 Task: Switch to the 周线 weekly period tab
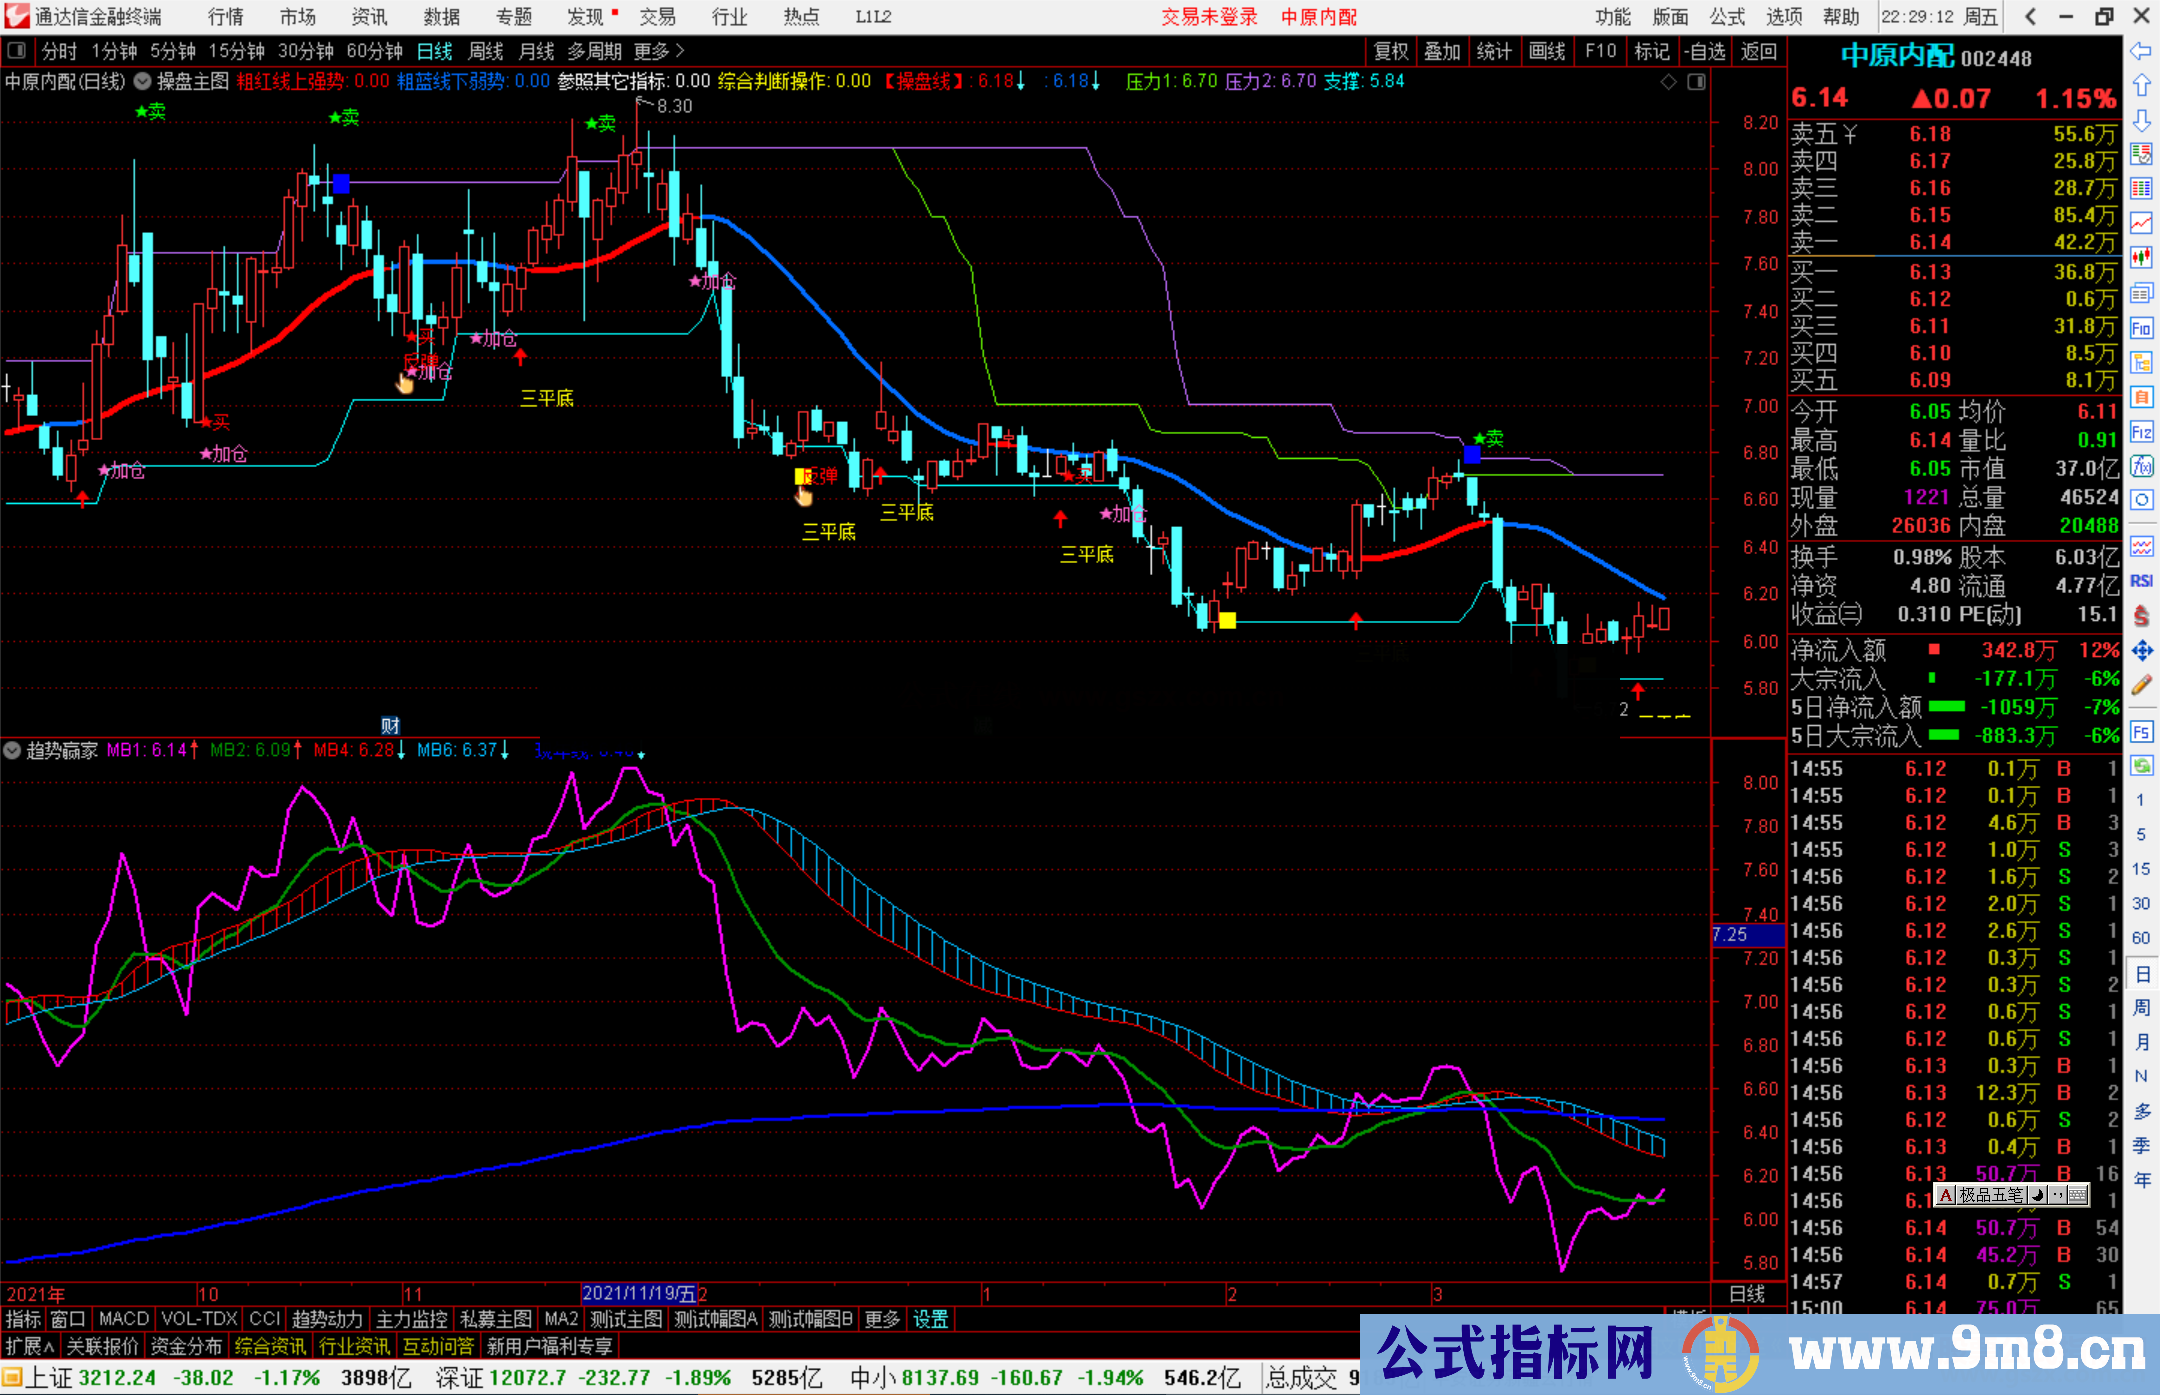pos(486,51)
